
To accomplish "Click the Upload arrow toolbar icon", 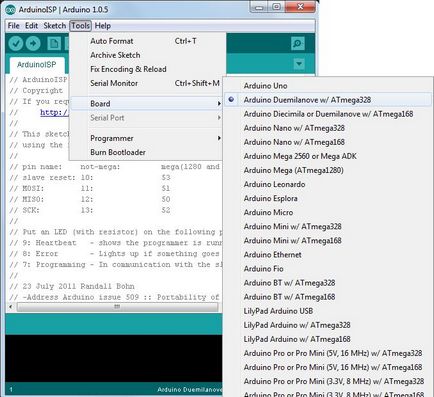I will point(33,43).
